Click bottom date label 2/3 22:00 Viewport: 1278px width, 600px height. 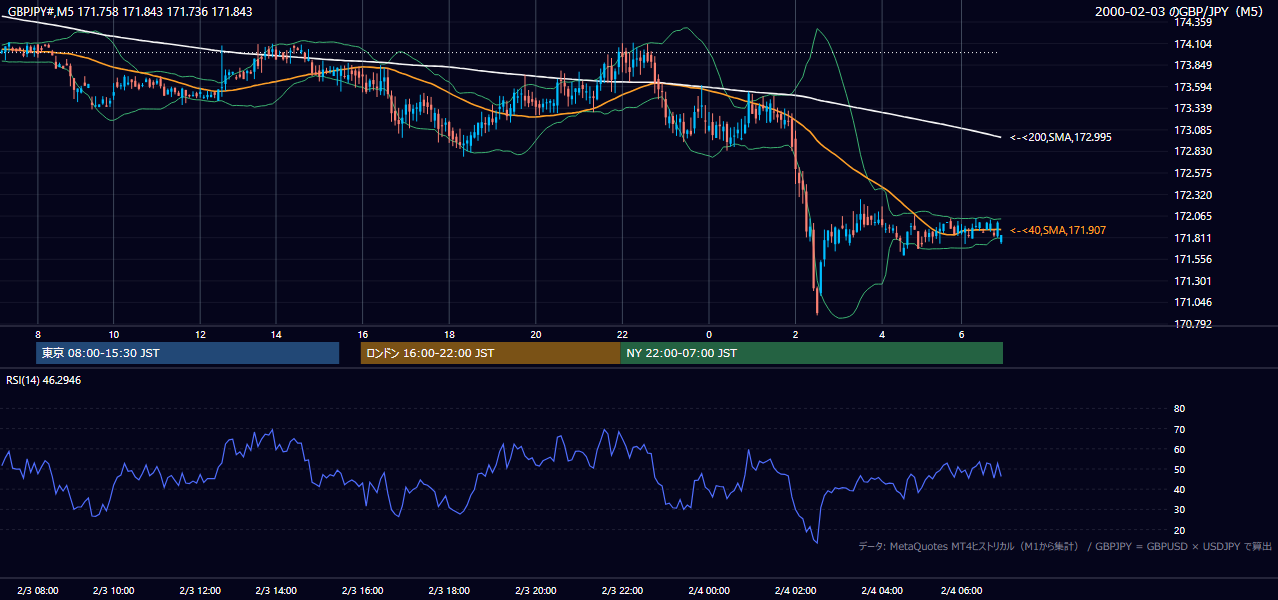click(x=621, y=590)
